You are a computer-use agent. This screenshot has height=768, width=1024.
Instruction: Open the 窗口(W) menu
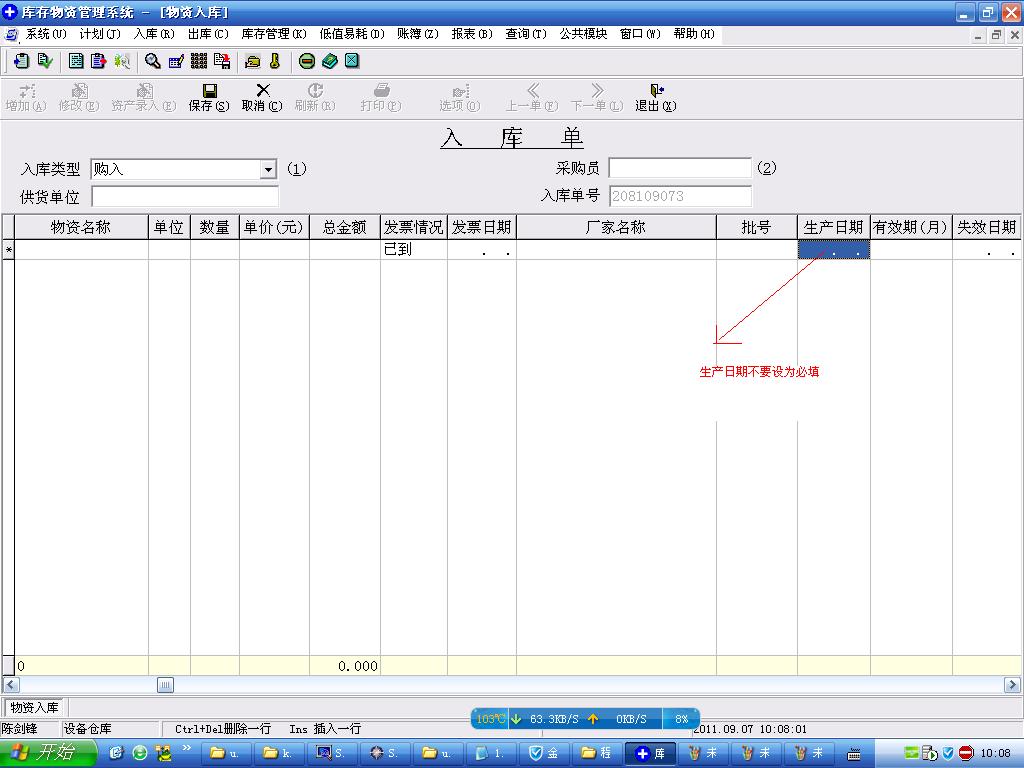640,34
